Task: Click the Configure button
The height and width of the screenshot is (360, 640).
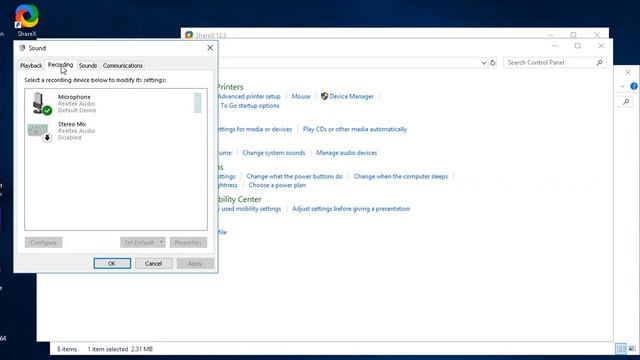Action: coord(43,242)
